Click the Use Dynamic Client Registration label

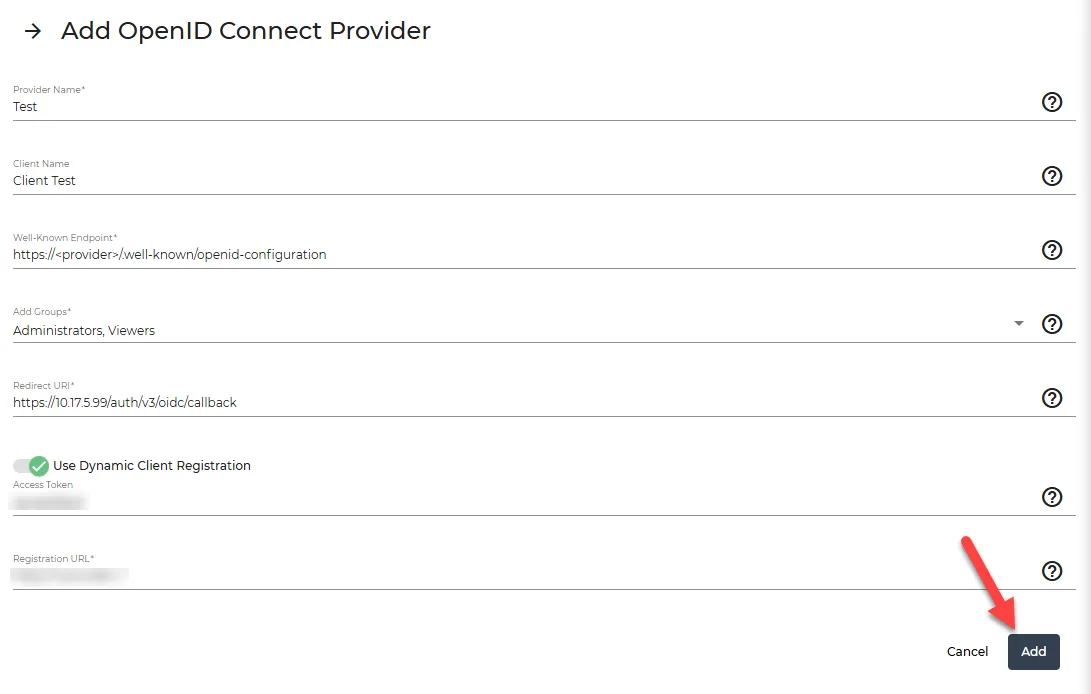pyautogui.click(x=152, y=466)
